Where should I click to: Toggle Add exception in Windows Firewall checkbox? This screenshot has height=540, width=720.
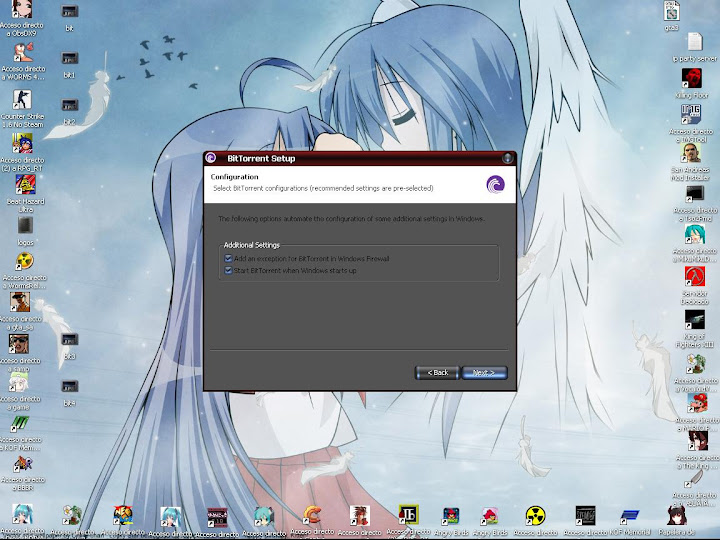point(228,259)
